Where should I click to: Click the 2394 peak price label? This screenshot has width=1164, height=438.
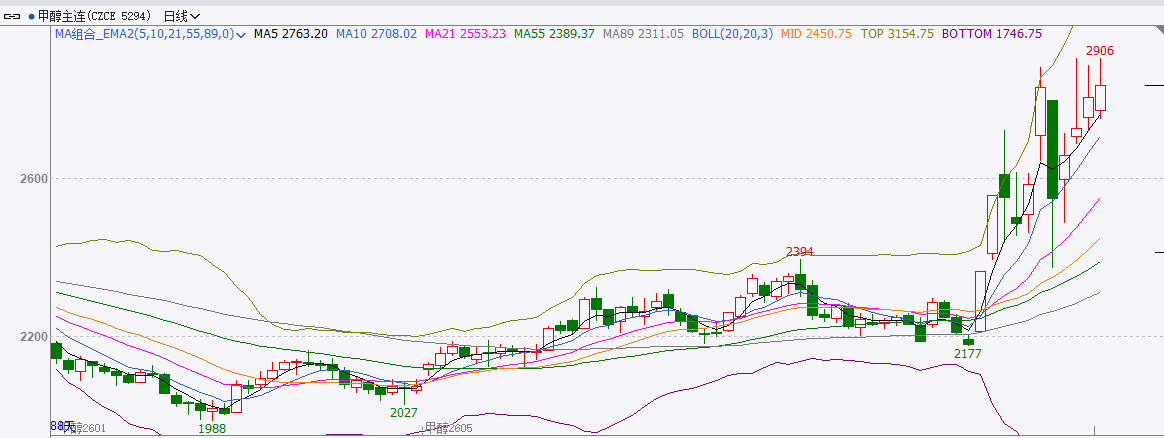(x=799, y=251)
